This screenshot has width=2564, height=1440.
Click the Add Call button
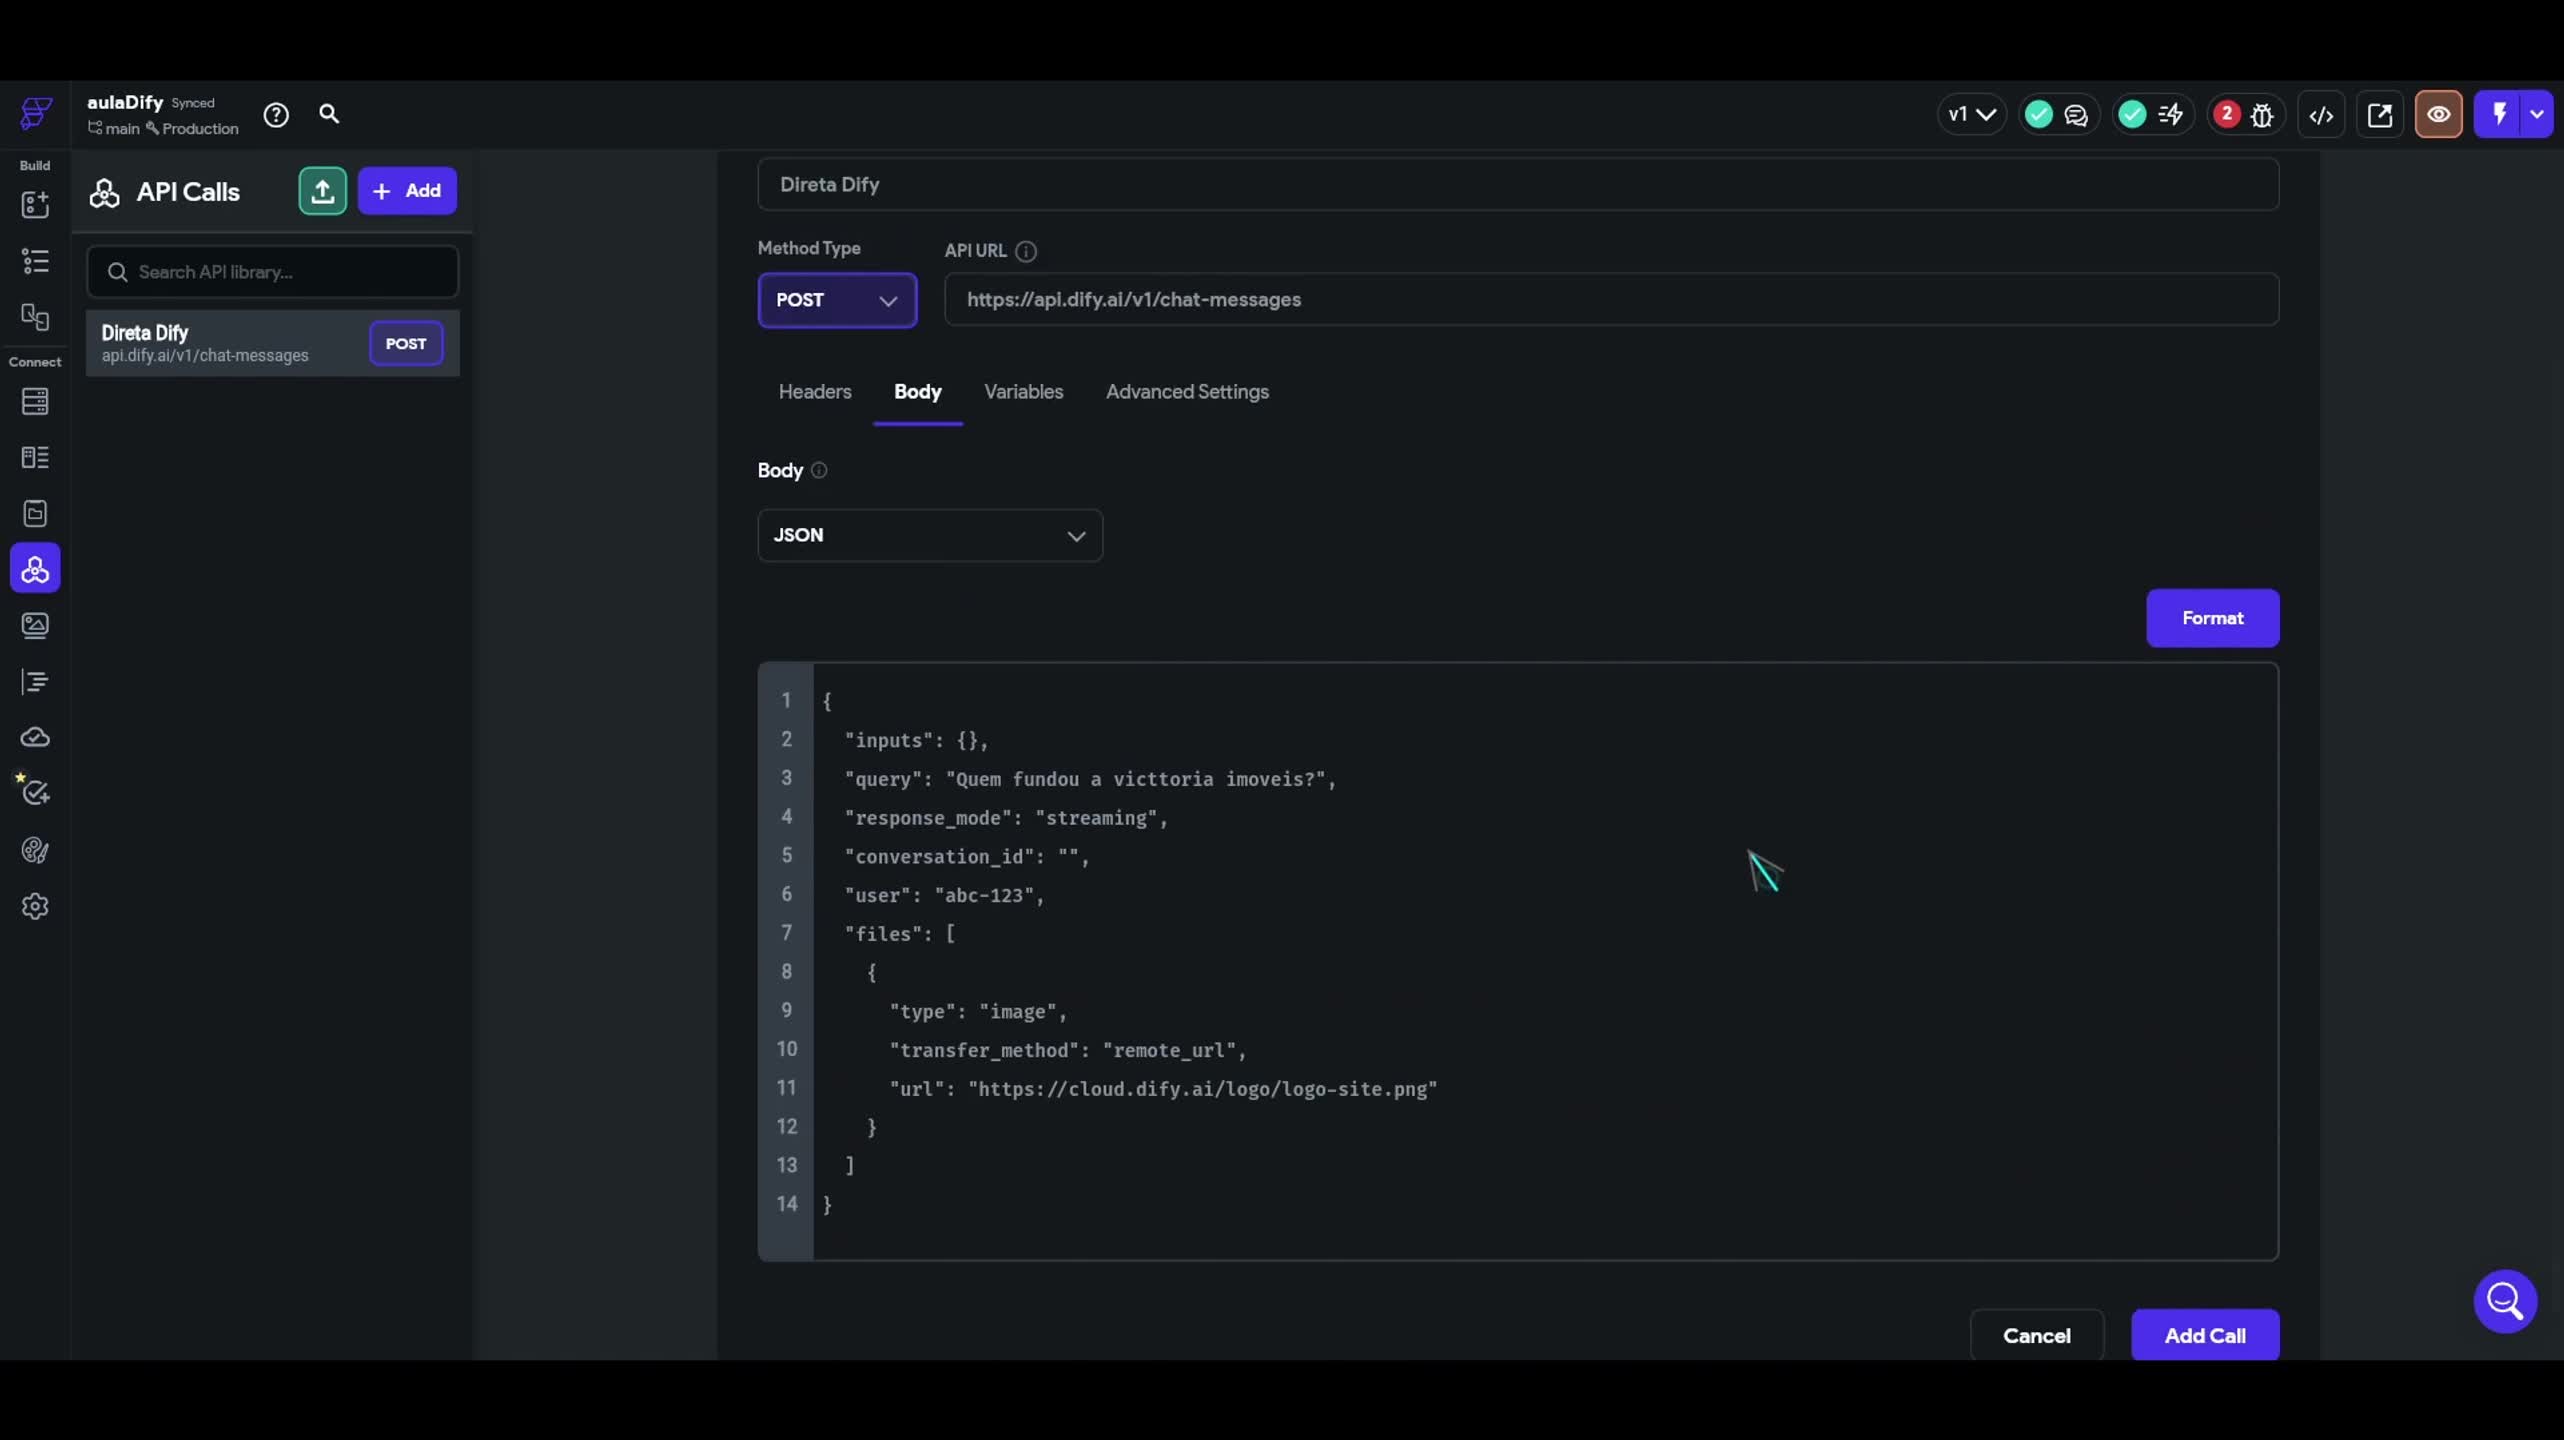tap(2204, 1334)
